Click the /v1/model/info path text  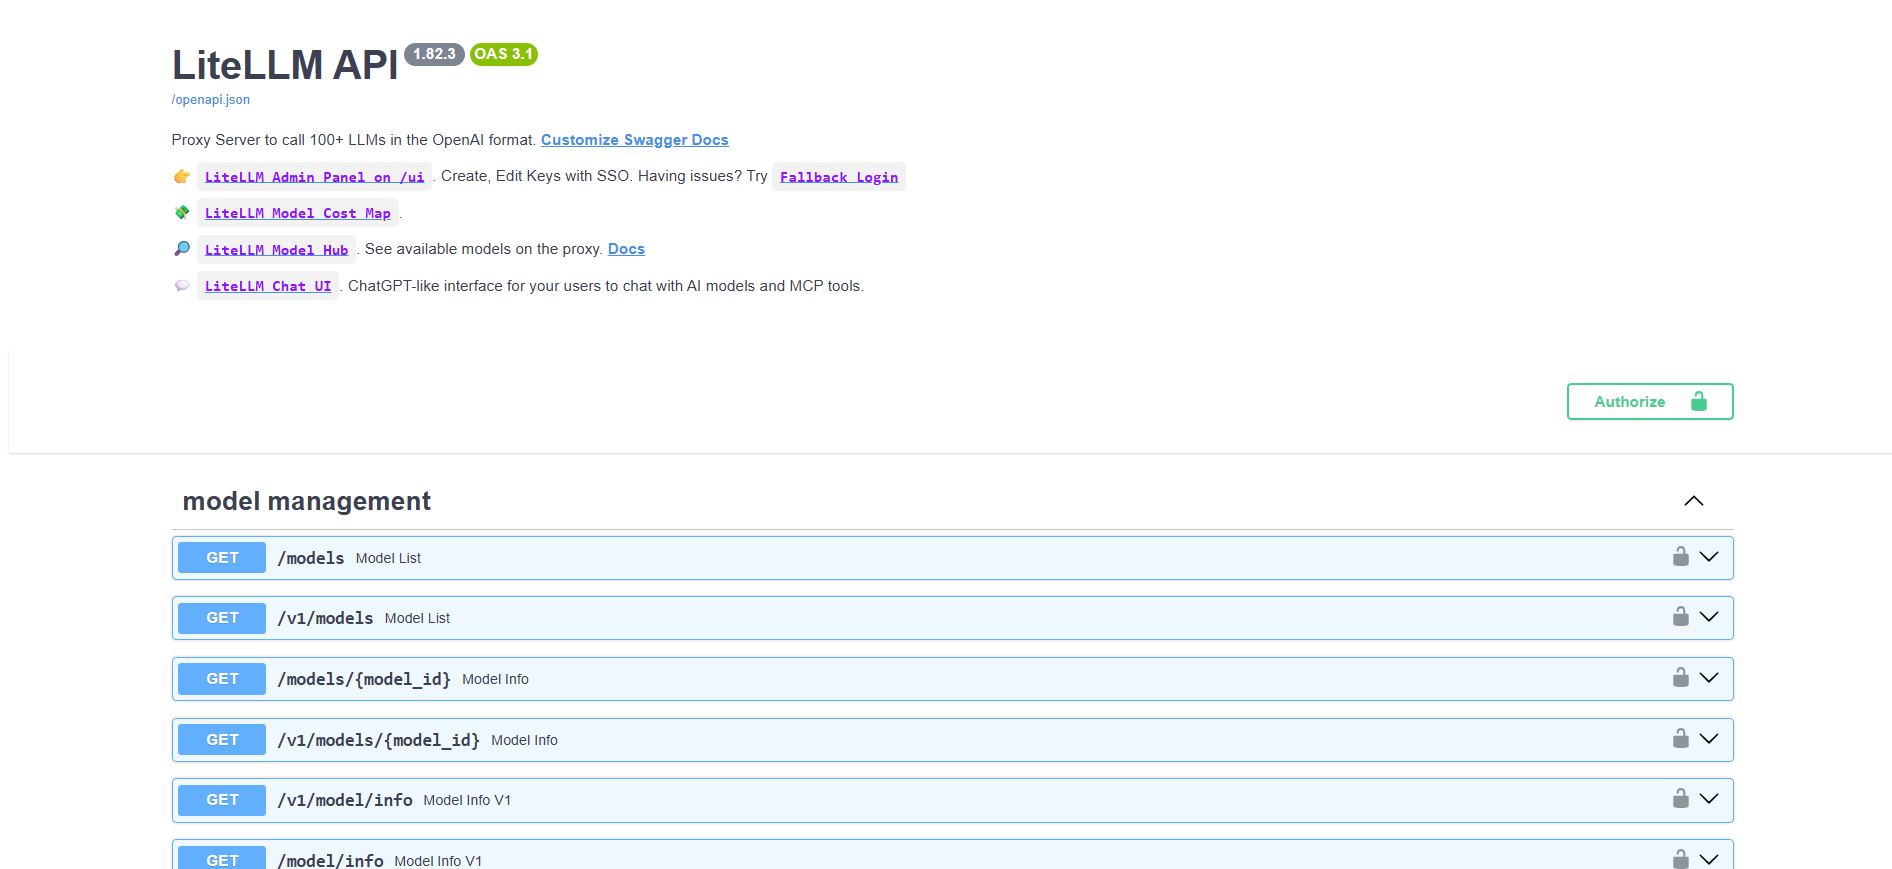345,800
